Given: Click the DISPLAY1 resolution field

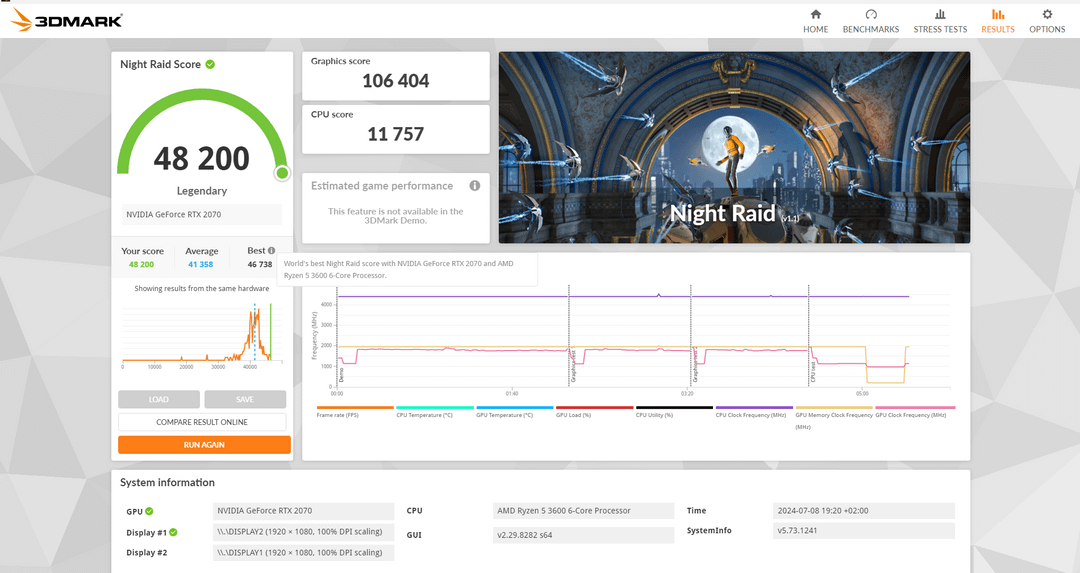Looking at the screenshot, I should (x=303, y=552).
